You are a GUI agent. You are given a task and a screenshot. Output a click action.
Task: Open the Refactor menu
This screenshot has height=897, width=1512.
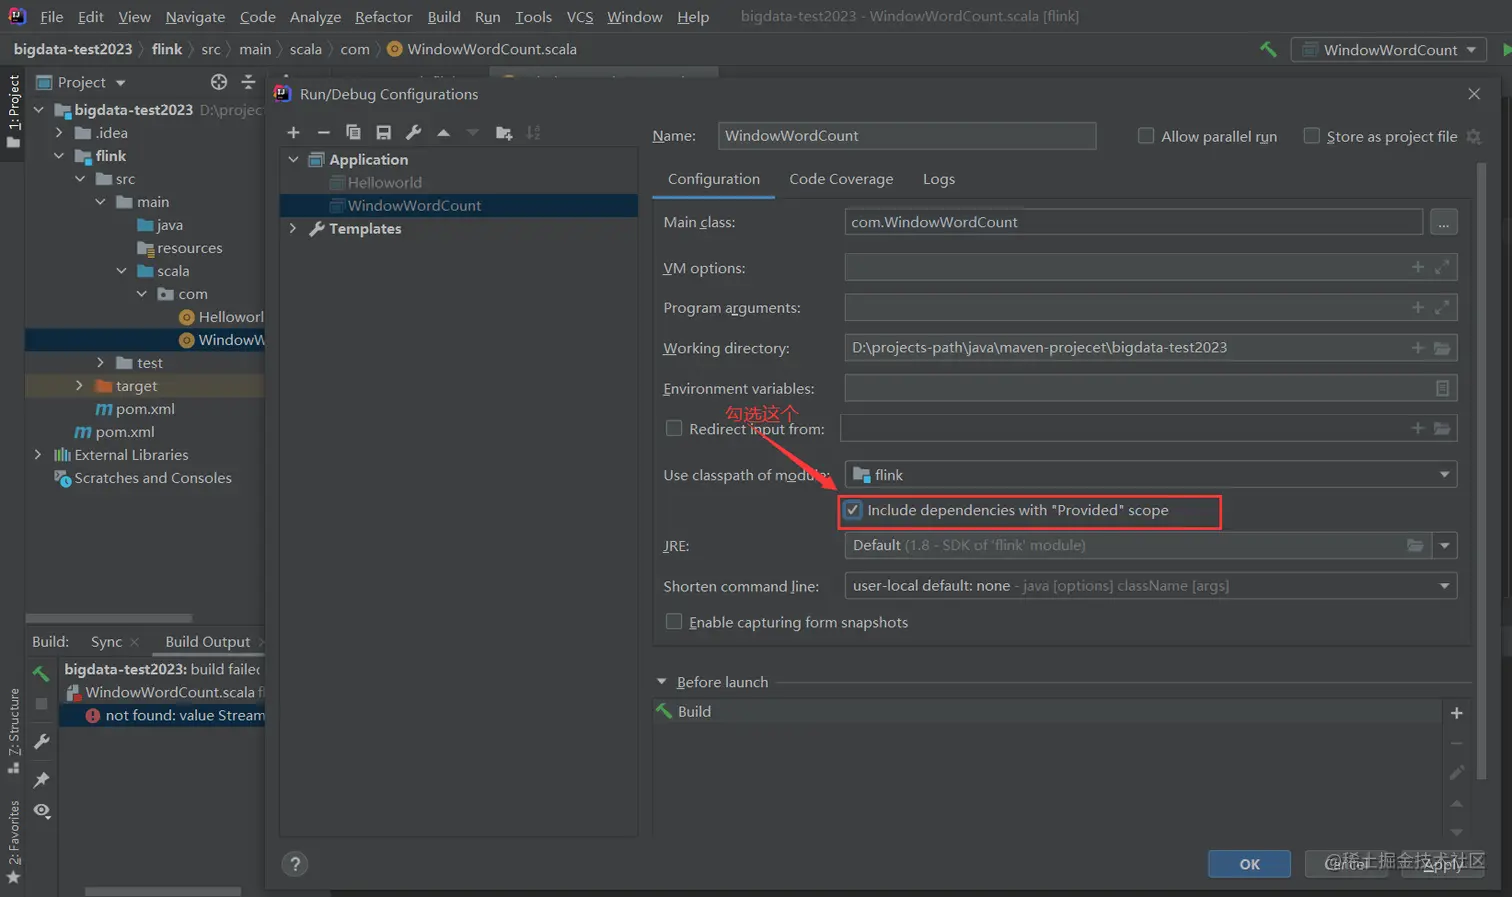[x=383, y=17]
